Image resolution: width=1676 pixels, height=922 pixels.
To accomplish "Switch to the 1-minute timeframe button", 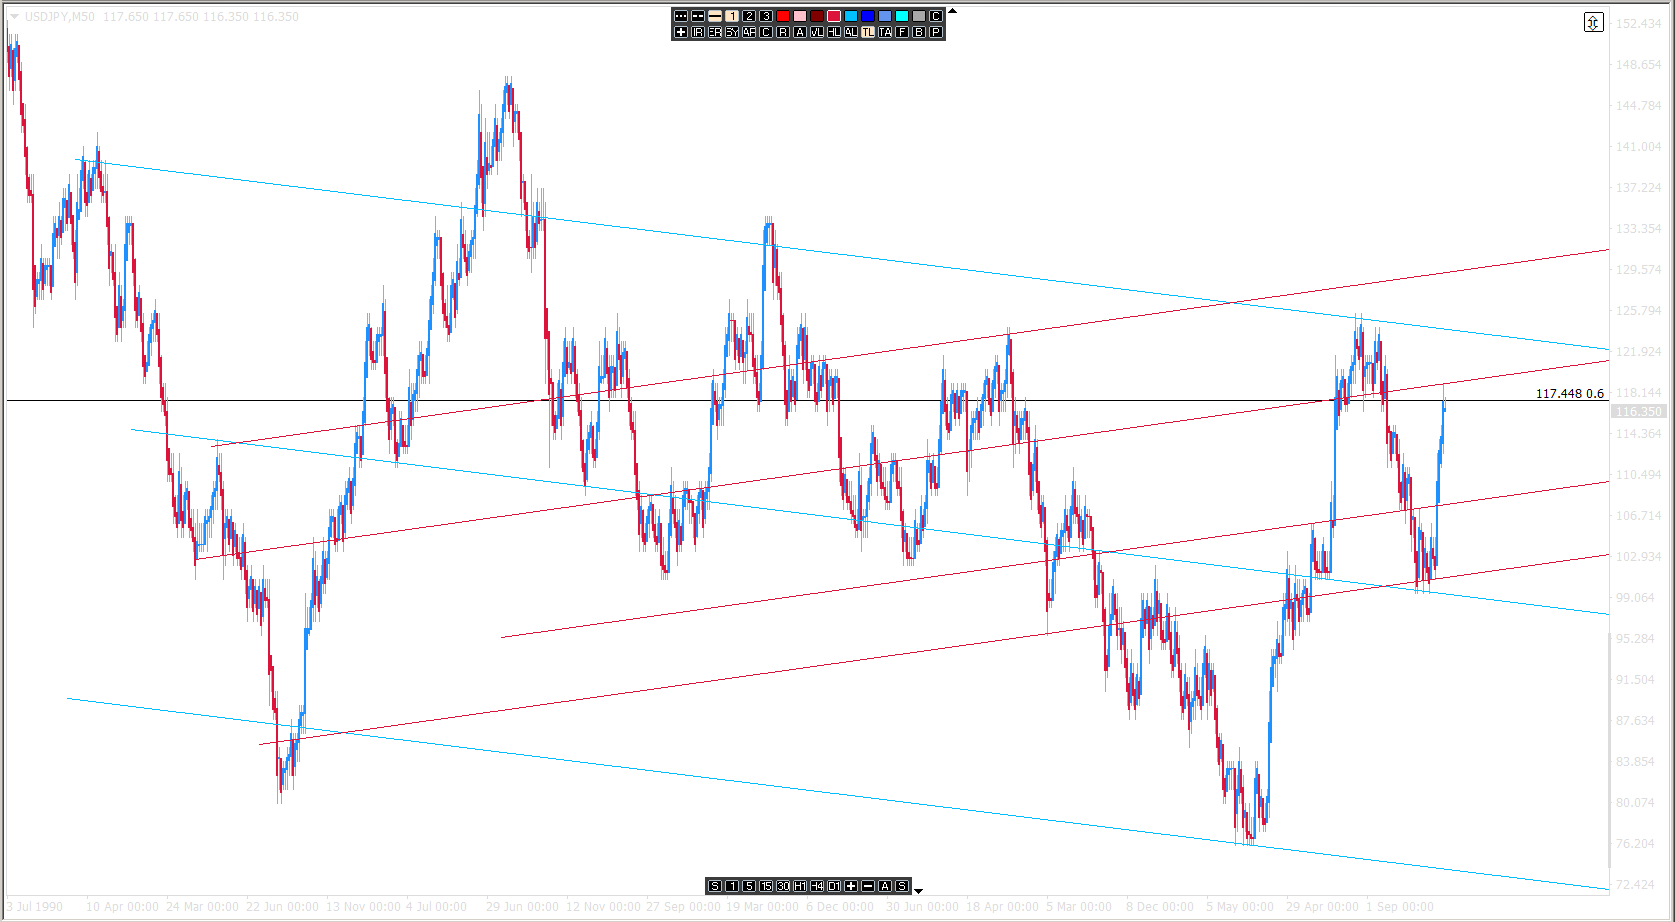I will click(x=732, y=886).
